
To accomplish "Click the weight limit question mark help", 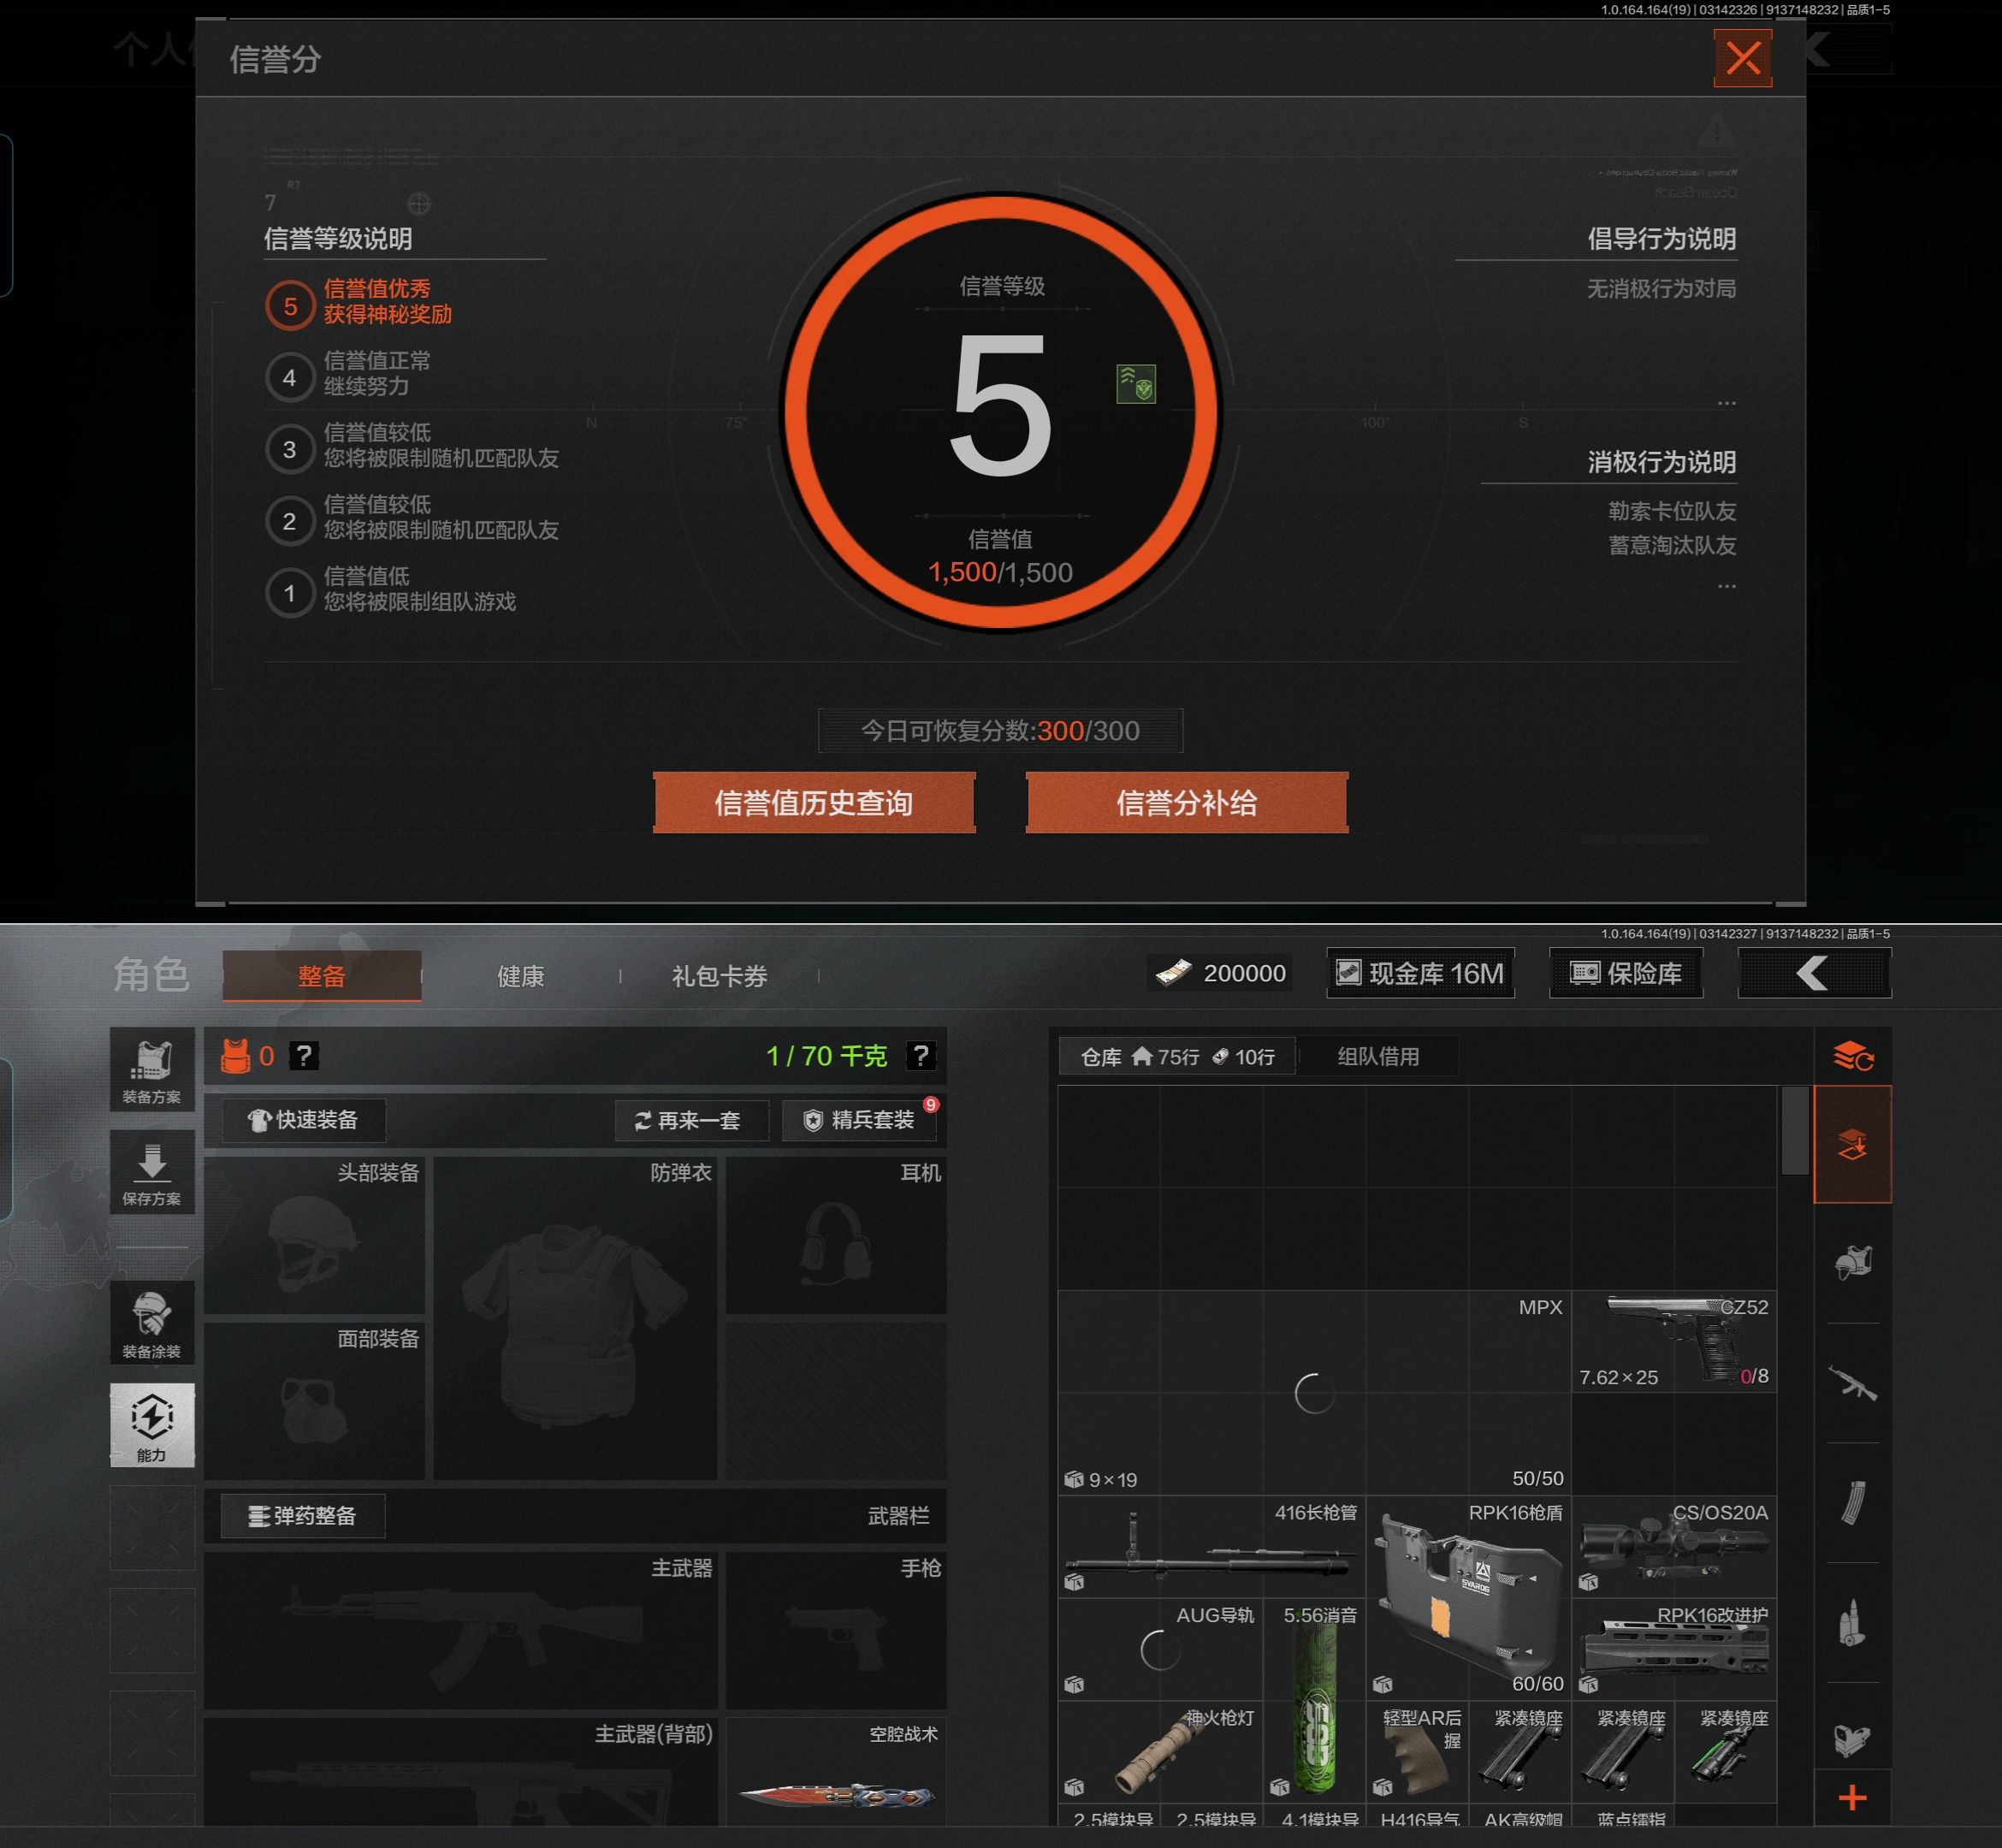I will click(920, 1056).
